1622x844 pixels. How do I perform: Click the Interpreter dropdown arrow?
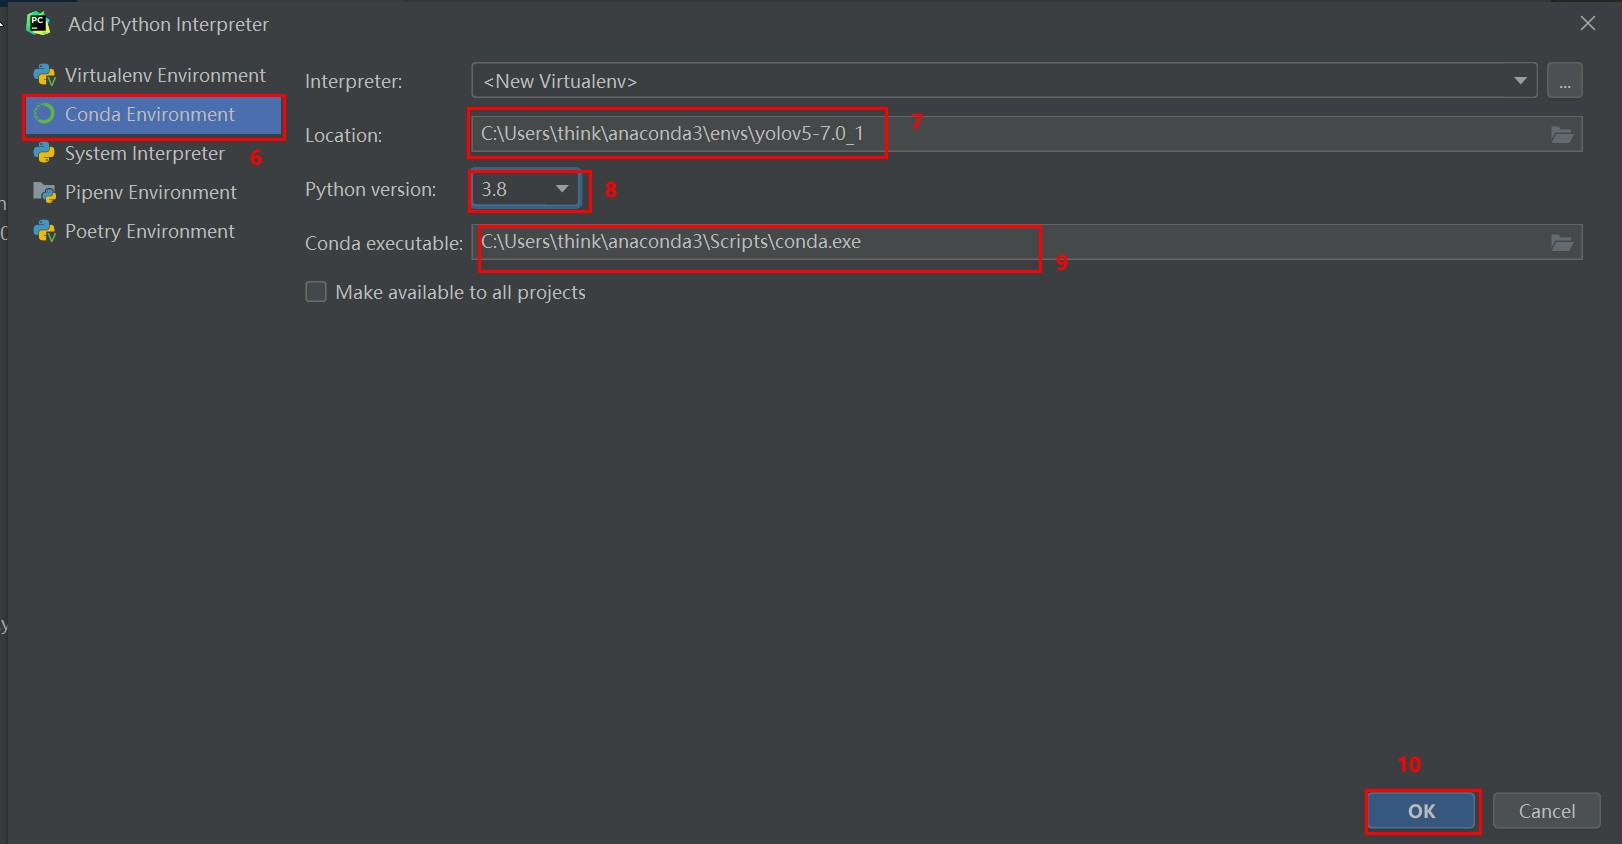(x=1520, y=81)
